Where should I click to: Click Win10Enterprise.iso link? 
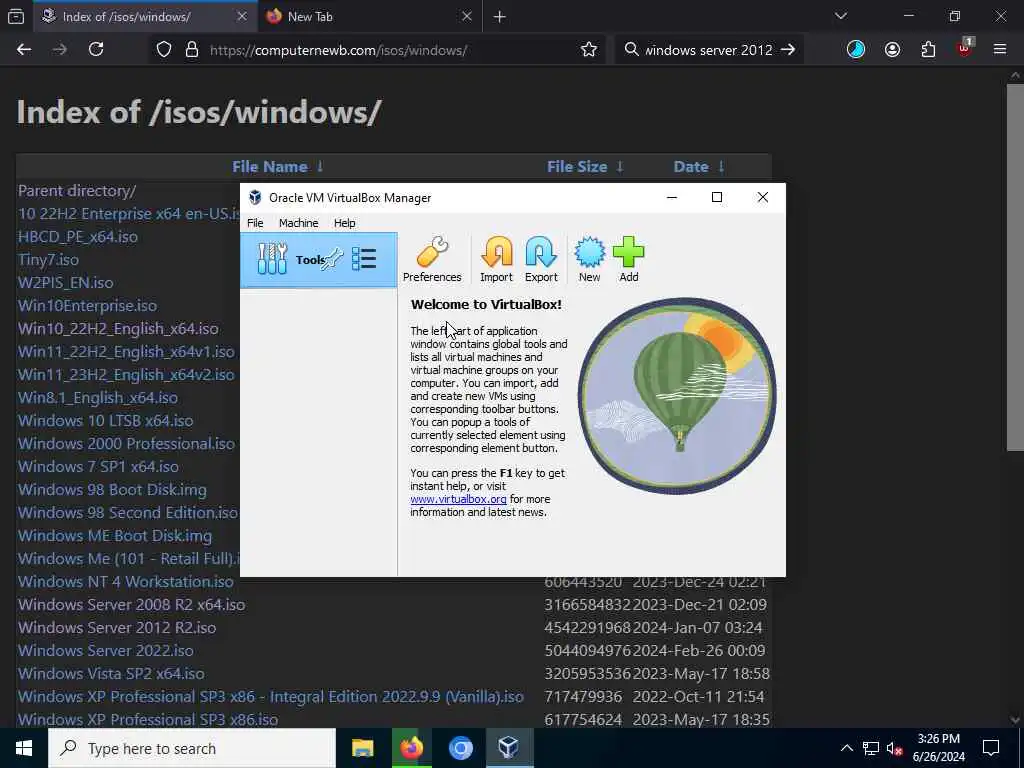pos(87,306)
